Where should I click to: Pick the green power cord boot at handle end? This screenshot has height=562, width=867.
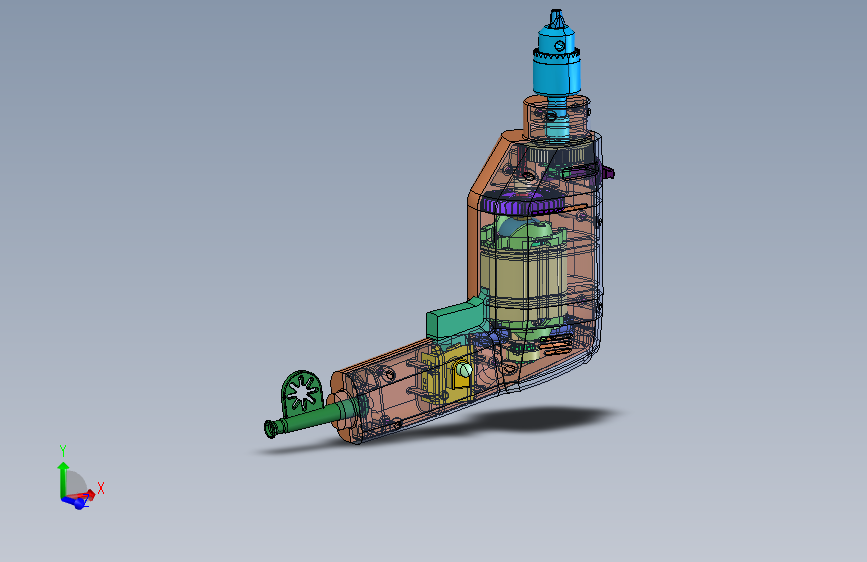(313, 420)
